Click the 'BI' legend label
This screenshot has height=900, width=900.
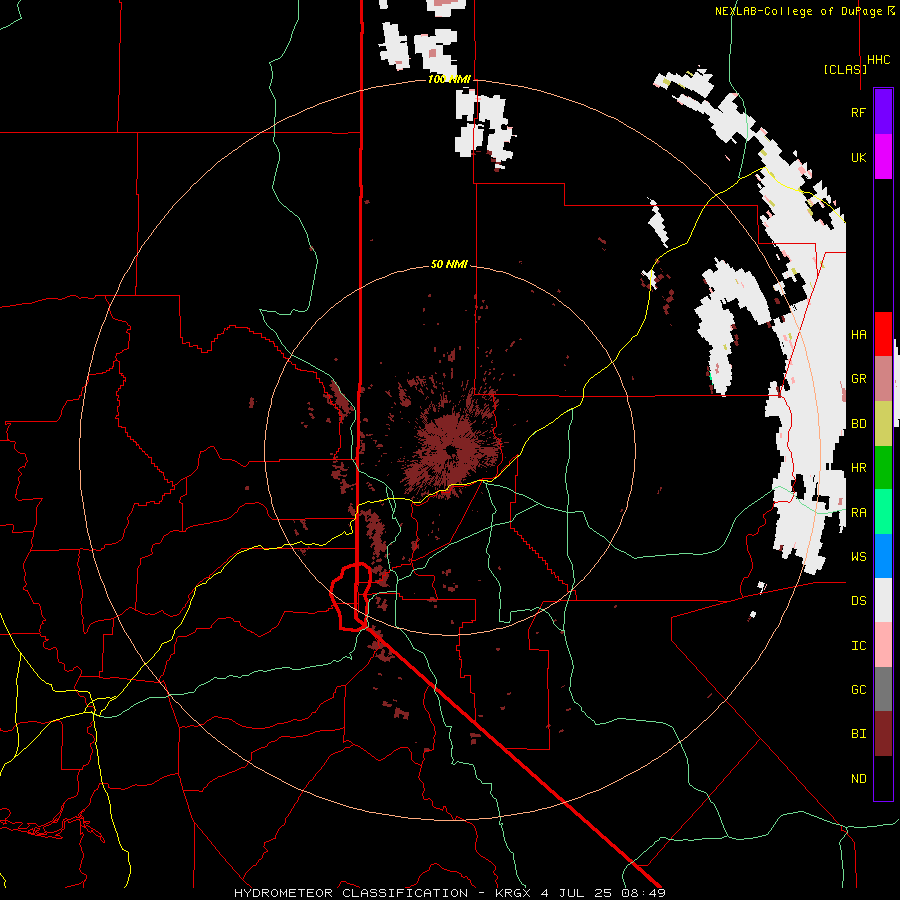[x=858, y=734]
